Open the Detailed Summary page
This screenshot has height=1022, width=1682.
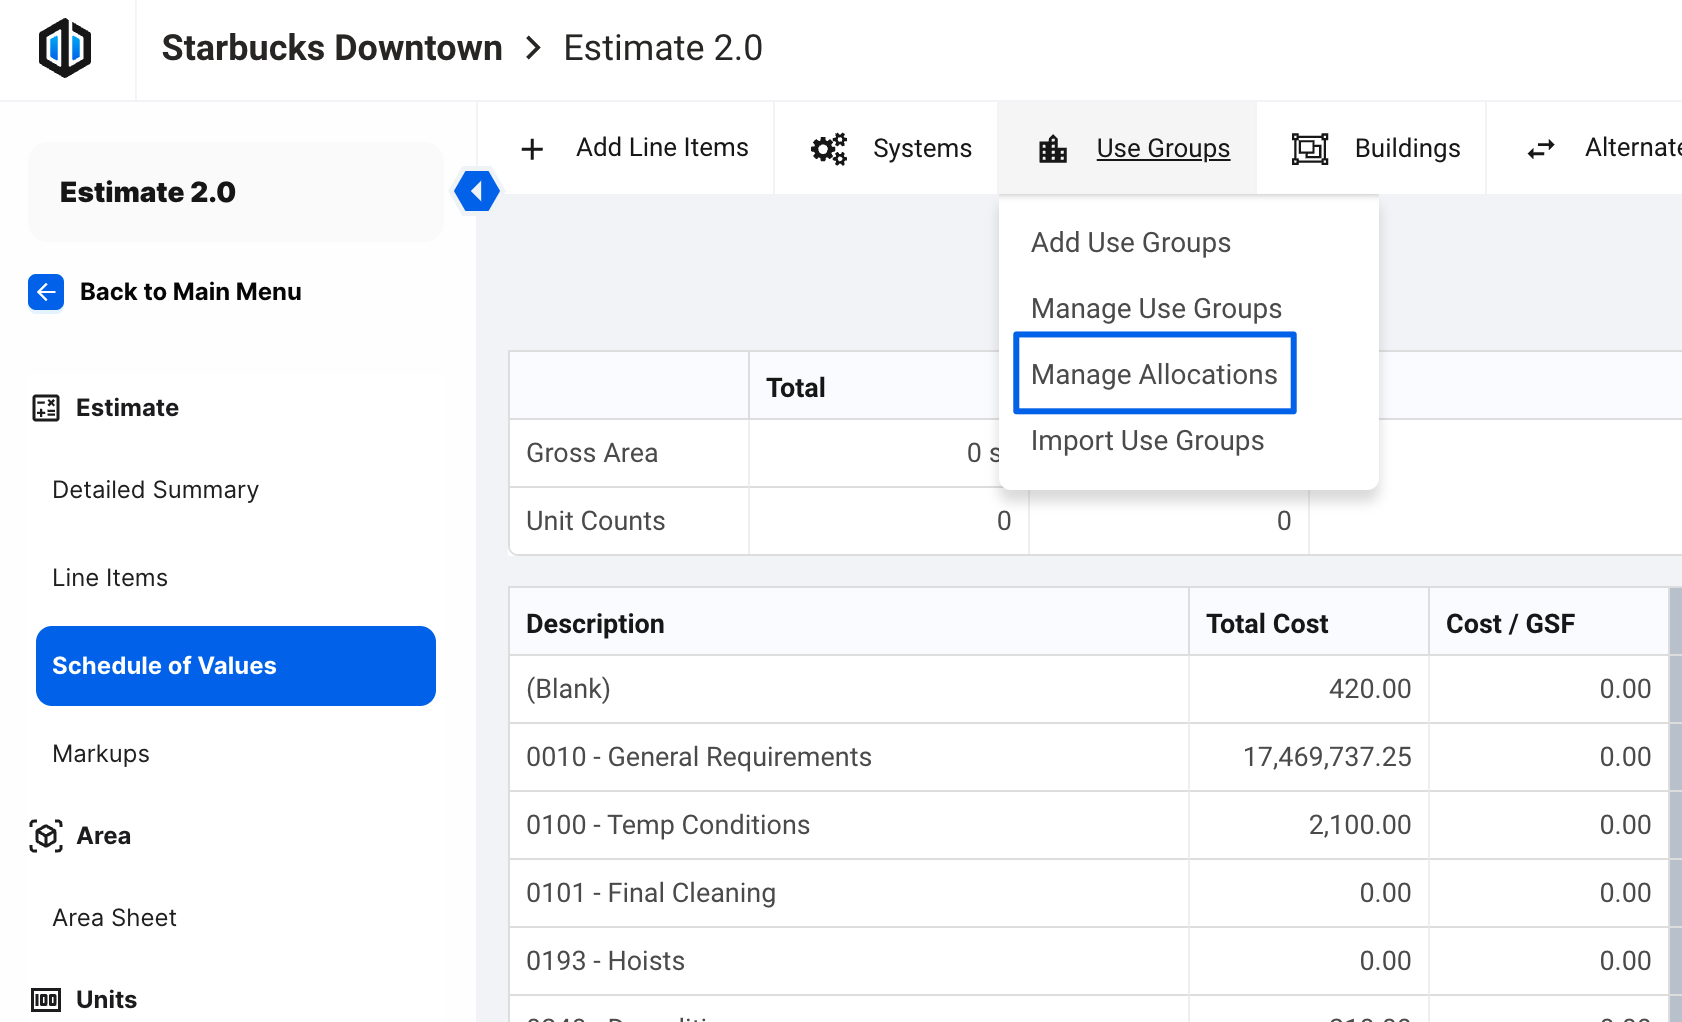155,489
